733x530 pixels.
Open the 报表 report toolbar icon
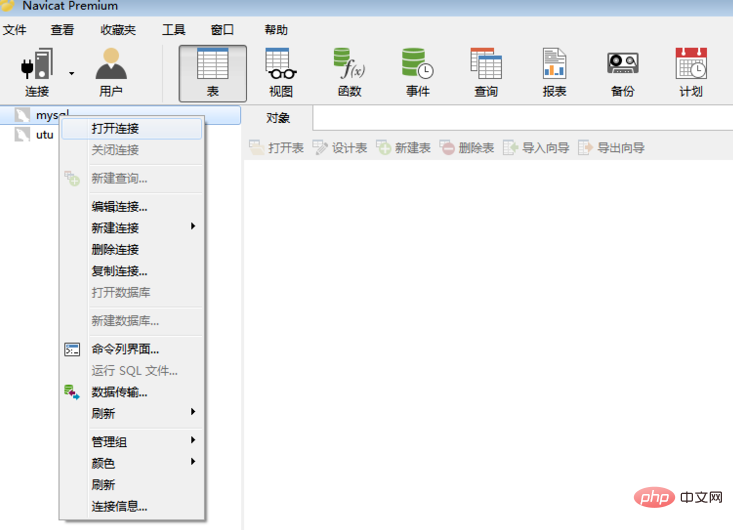click(x=554, y=72)
